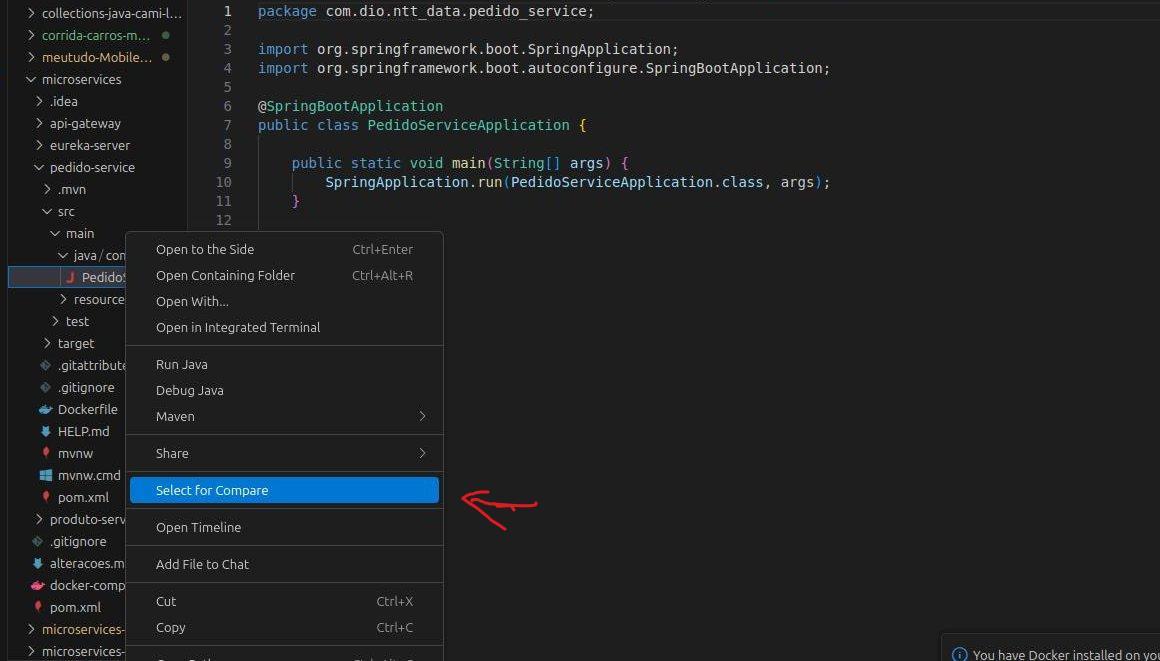Screen dimensions: 1160x661
Task: Select Copy from context menu
Action: click(x=284, y=627)
